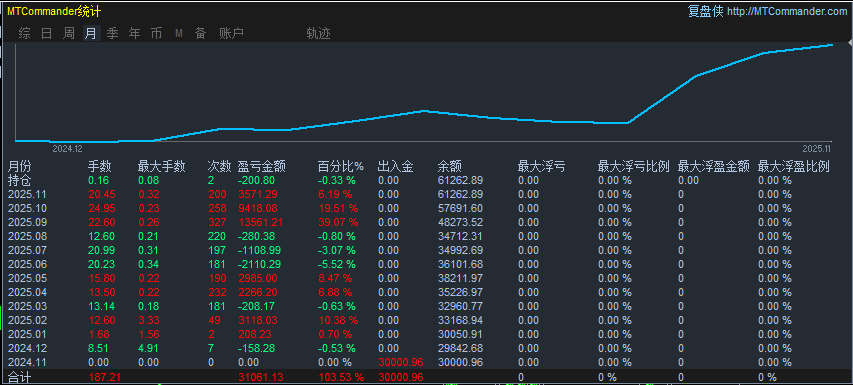The height and width of the screenshot is (385, 853).
Task: Click the 2025.11 chart axis label
Action: click(x=817, y=148)
